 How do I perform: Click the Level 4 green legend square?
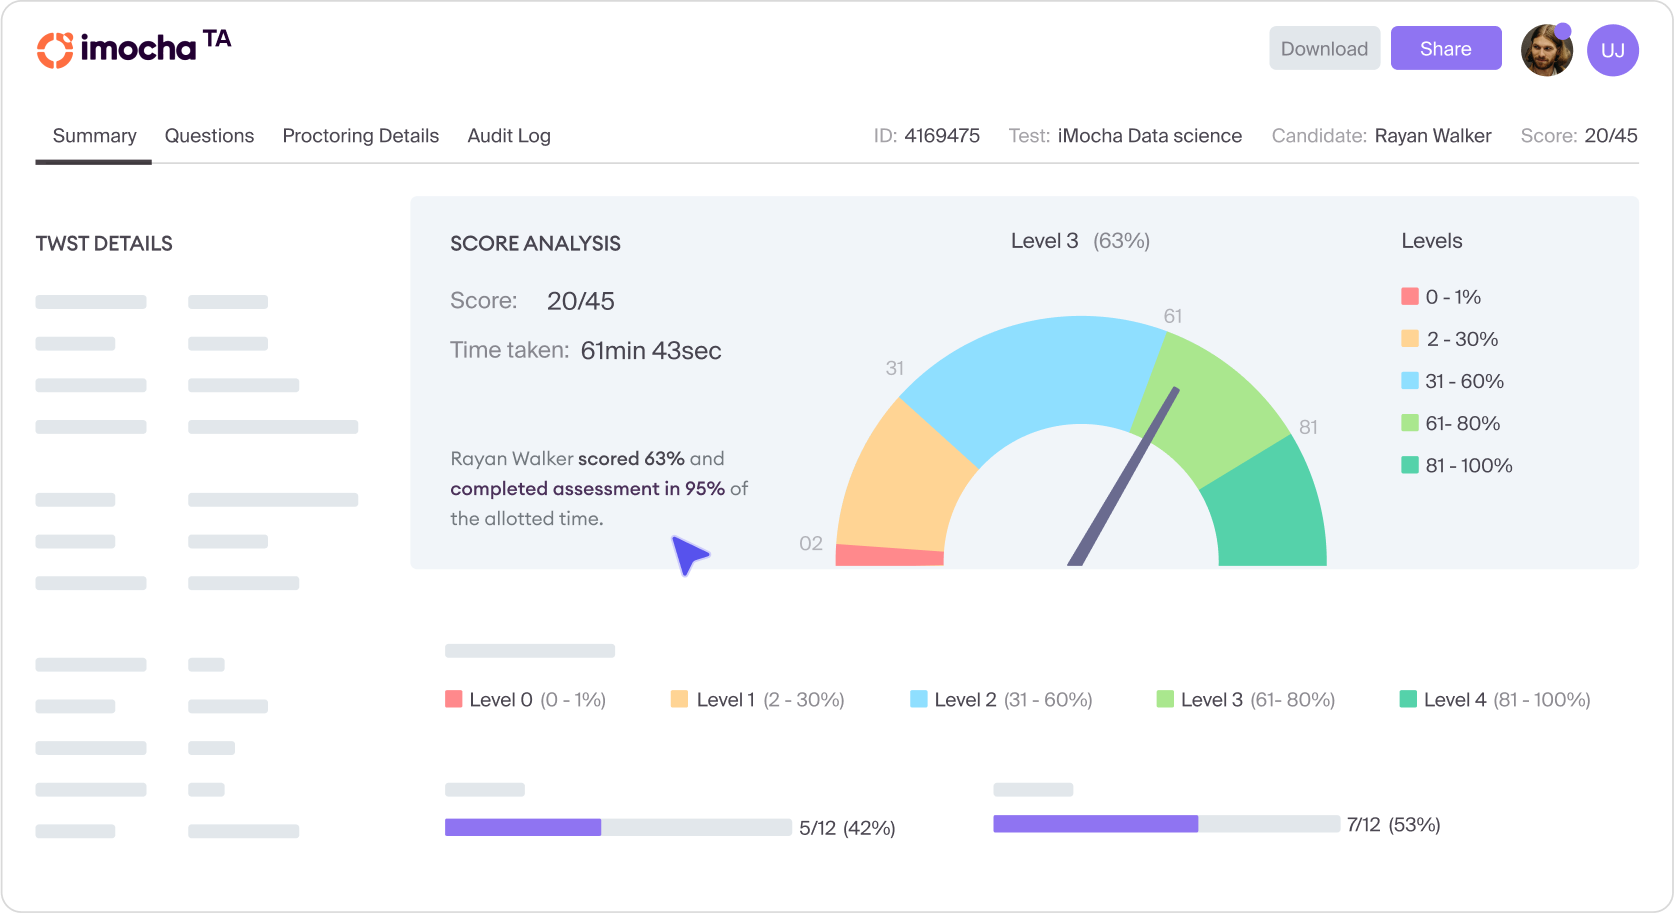pos(1408,699)
